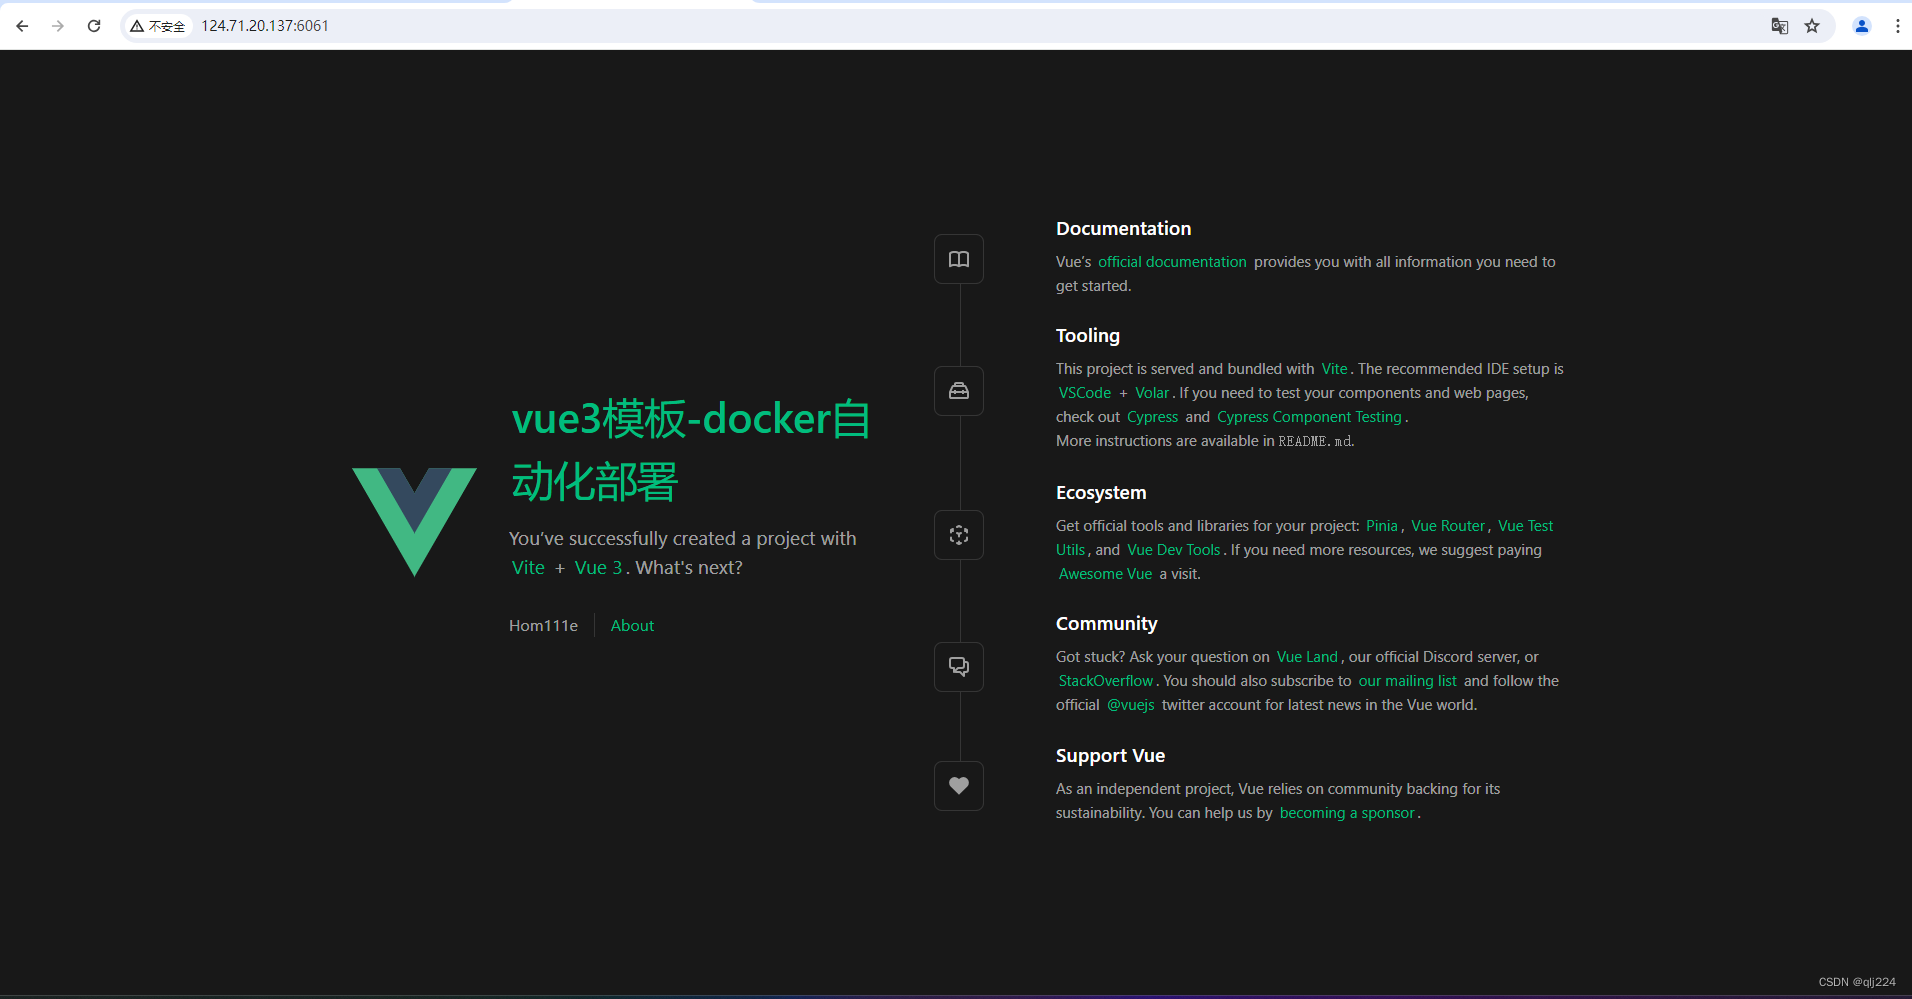Screen dimensions: 1912x999
Task: Open the user profile icon
Action: point(1862,26)
